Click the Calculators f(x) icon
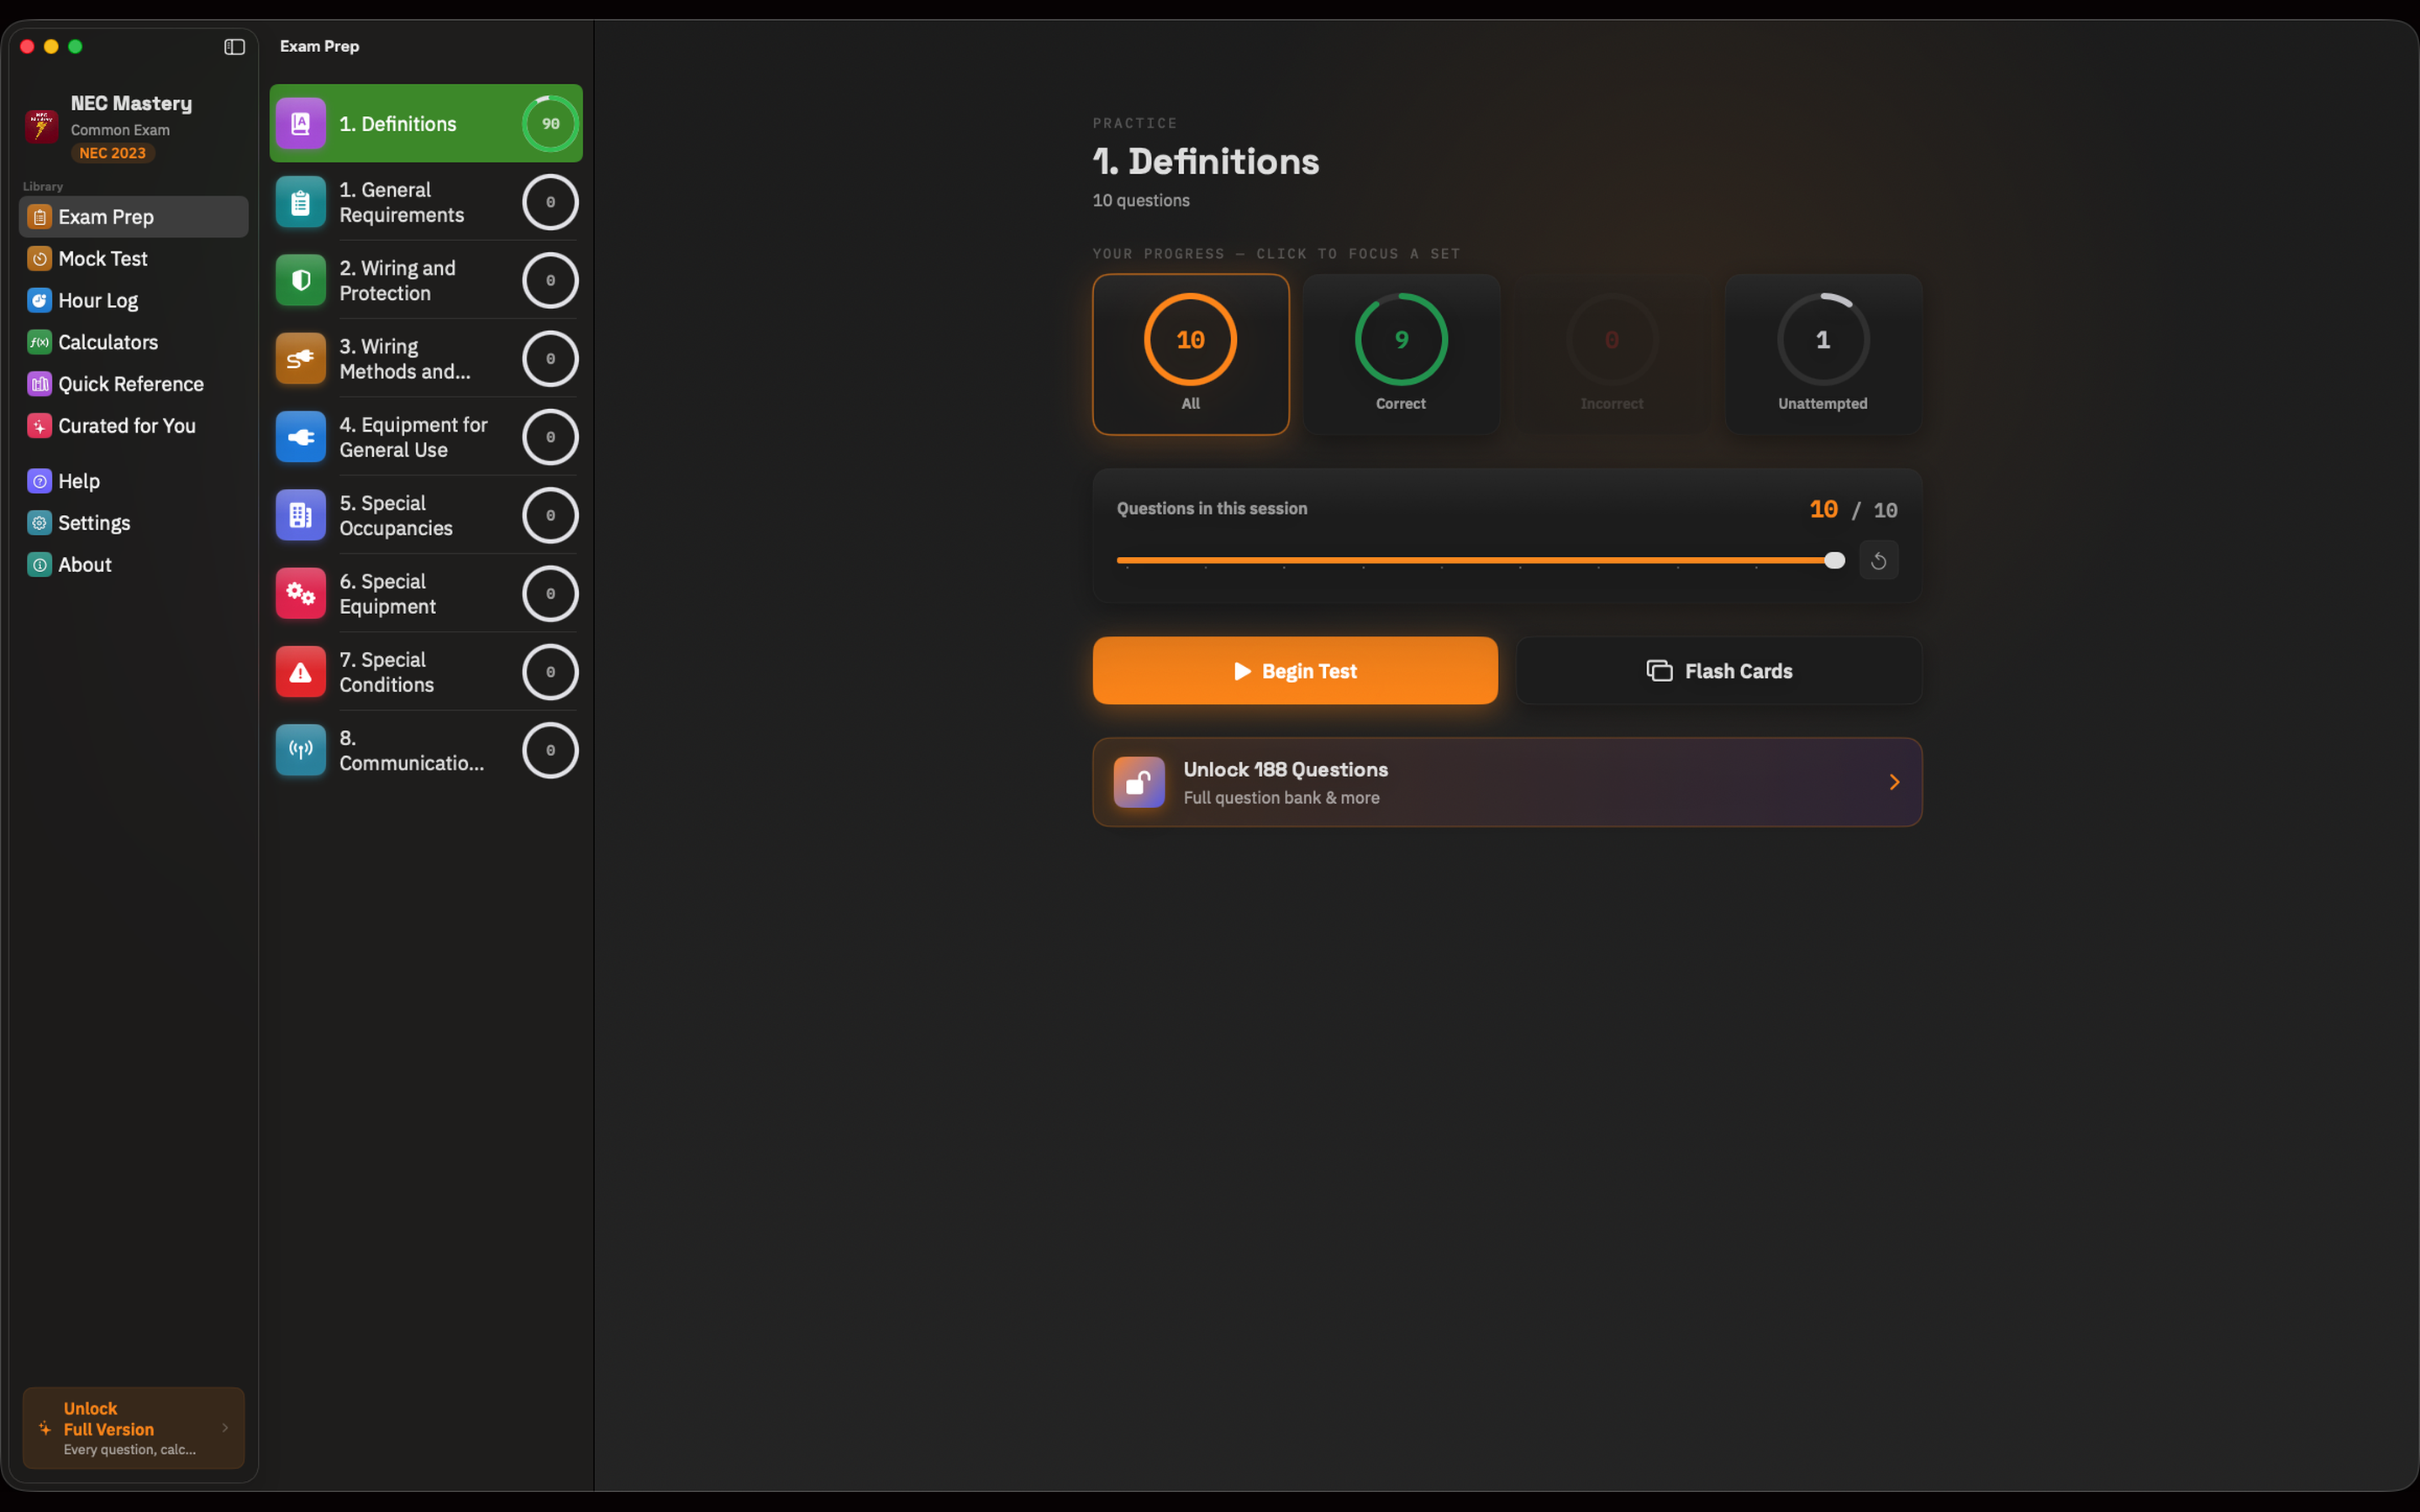The image size is (2420, 1512). [x=39, y=342]
